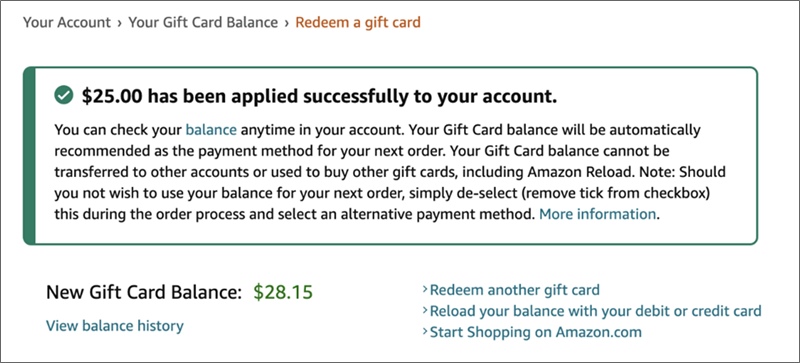Open Reload your balance with debit or credit card
The image size is (800, 363).
pos(596,311)
